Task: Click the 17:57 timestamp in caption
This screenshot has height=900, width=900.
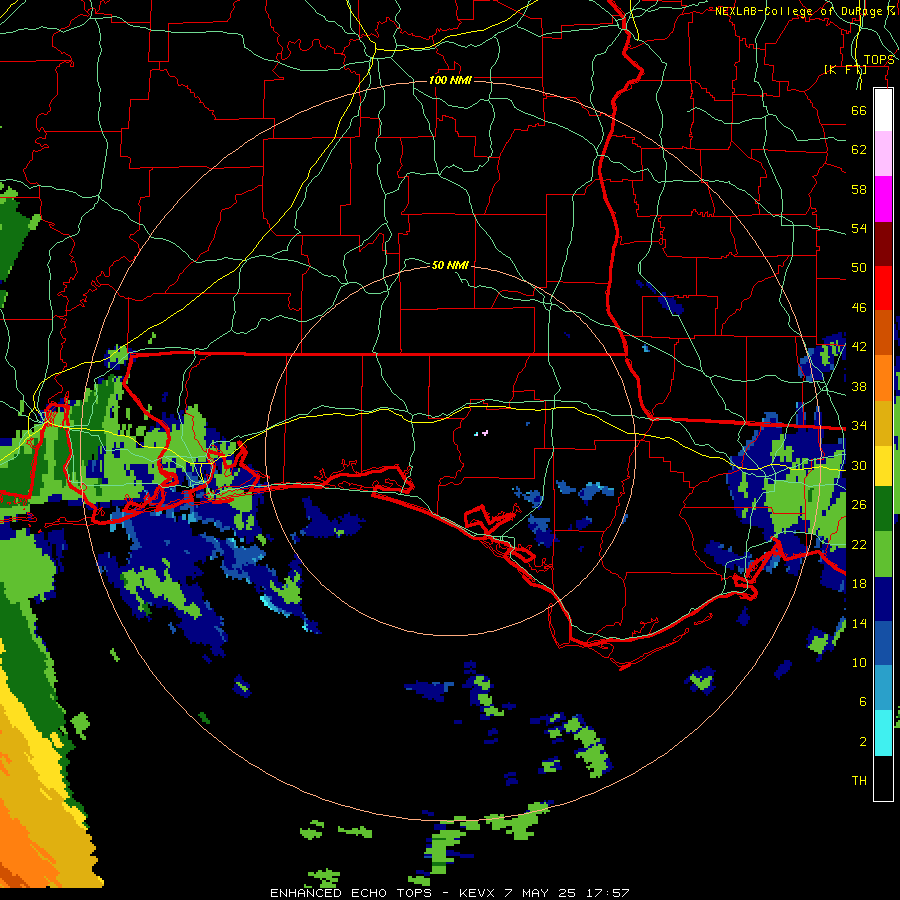Action: [608, 893]
